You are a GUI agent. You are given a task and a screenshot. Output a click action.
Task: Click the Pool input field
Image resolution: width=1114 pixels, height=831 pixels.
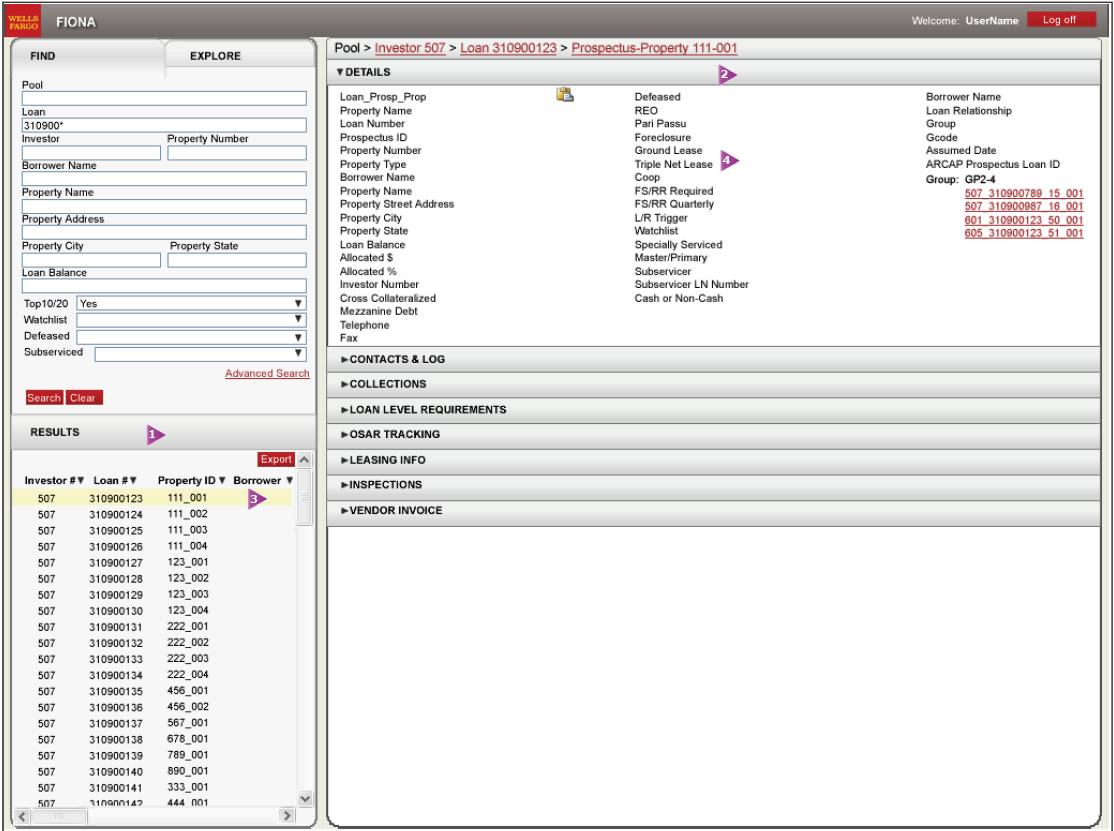coord(164,98)
